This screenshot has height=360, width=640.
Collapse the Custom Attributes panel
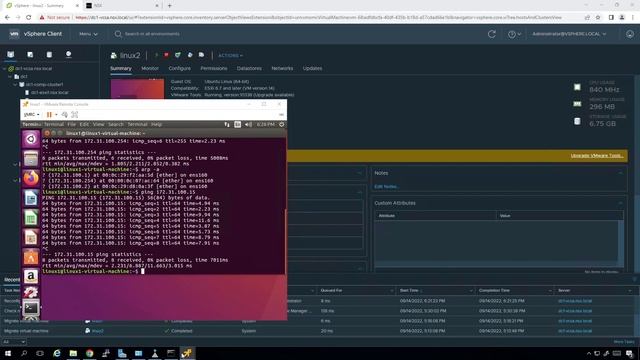tap(620, 203)
